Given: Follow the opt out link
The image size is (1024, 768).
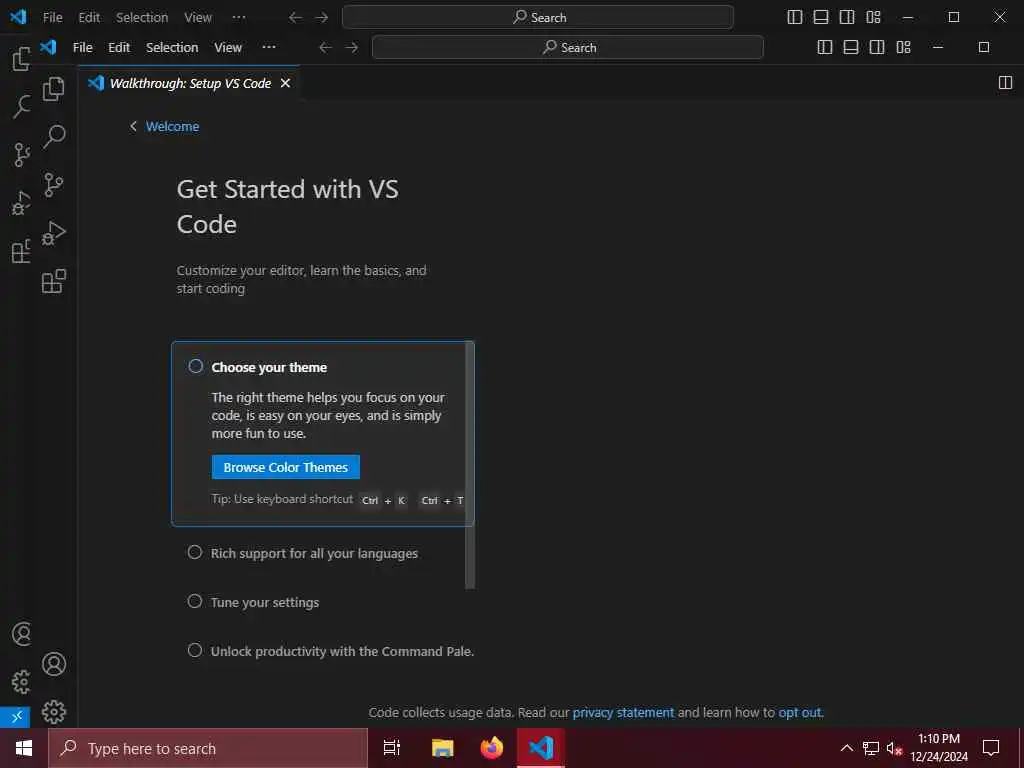Looking at the screenshot, I should click(x=799, y=712).
